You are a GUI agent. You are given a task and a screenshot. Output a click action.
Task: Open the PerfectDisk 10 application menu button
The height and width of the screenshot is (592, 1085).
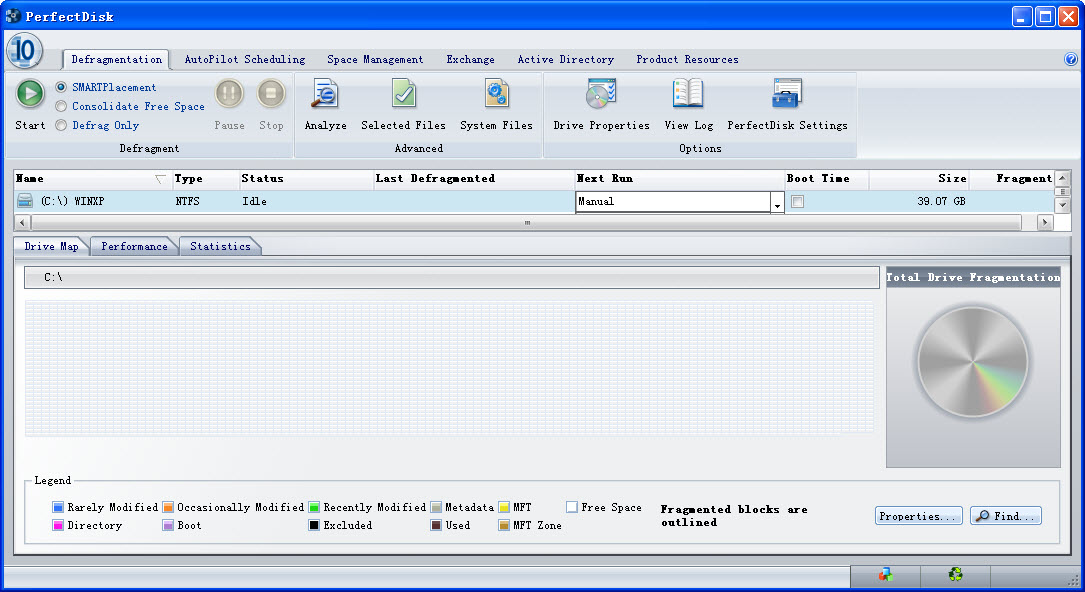tap(24, 49)
